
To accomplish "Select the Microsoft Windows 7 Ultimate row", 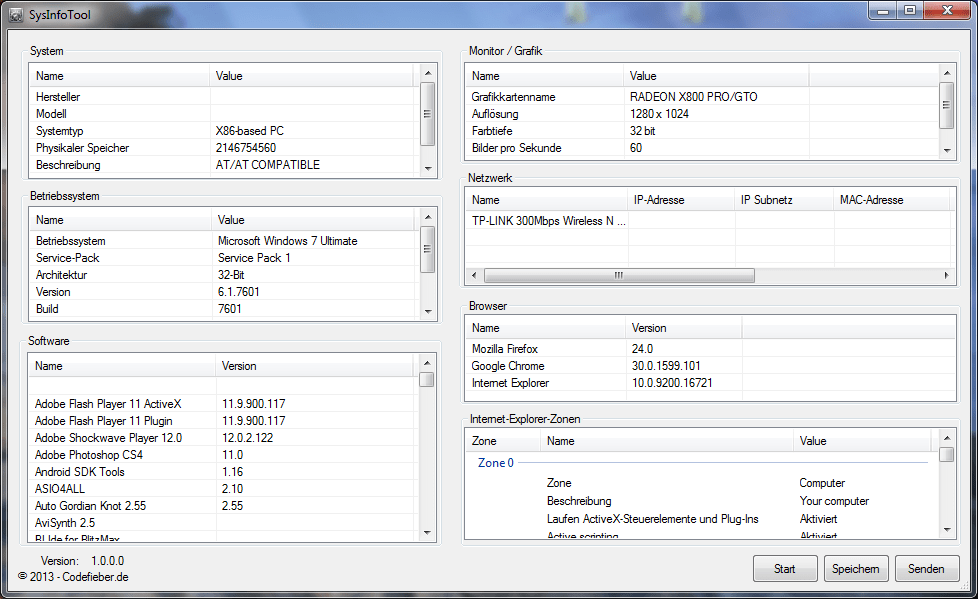I will click(225, 241).
